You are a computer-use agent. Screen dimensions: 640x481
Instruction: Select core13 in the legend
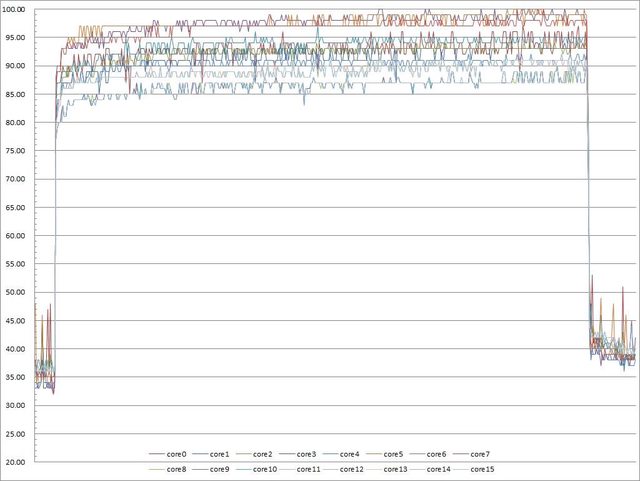coord(395,469)
